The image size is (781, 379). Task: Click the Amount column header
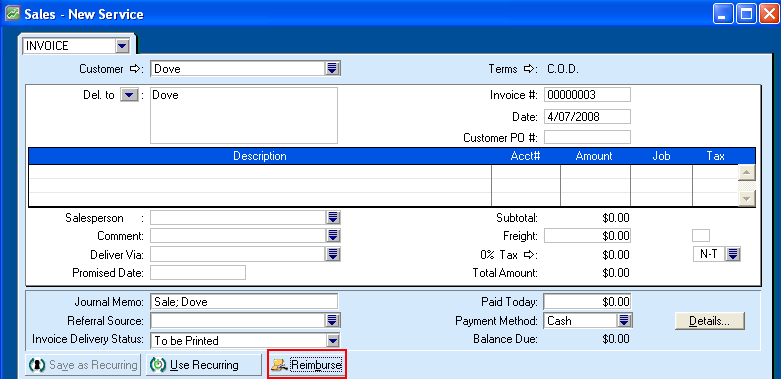click(595, 156)
